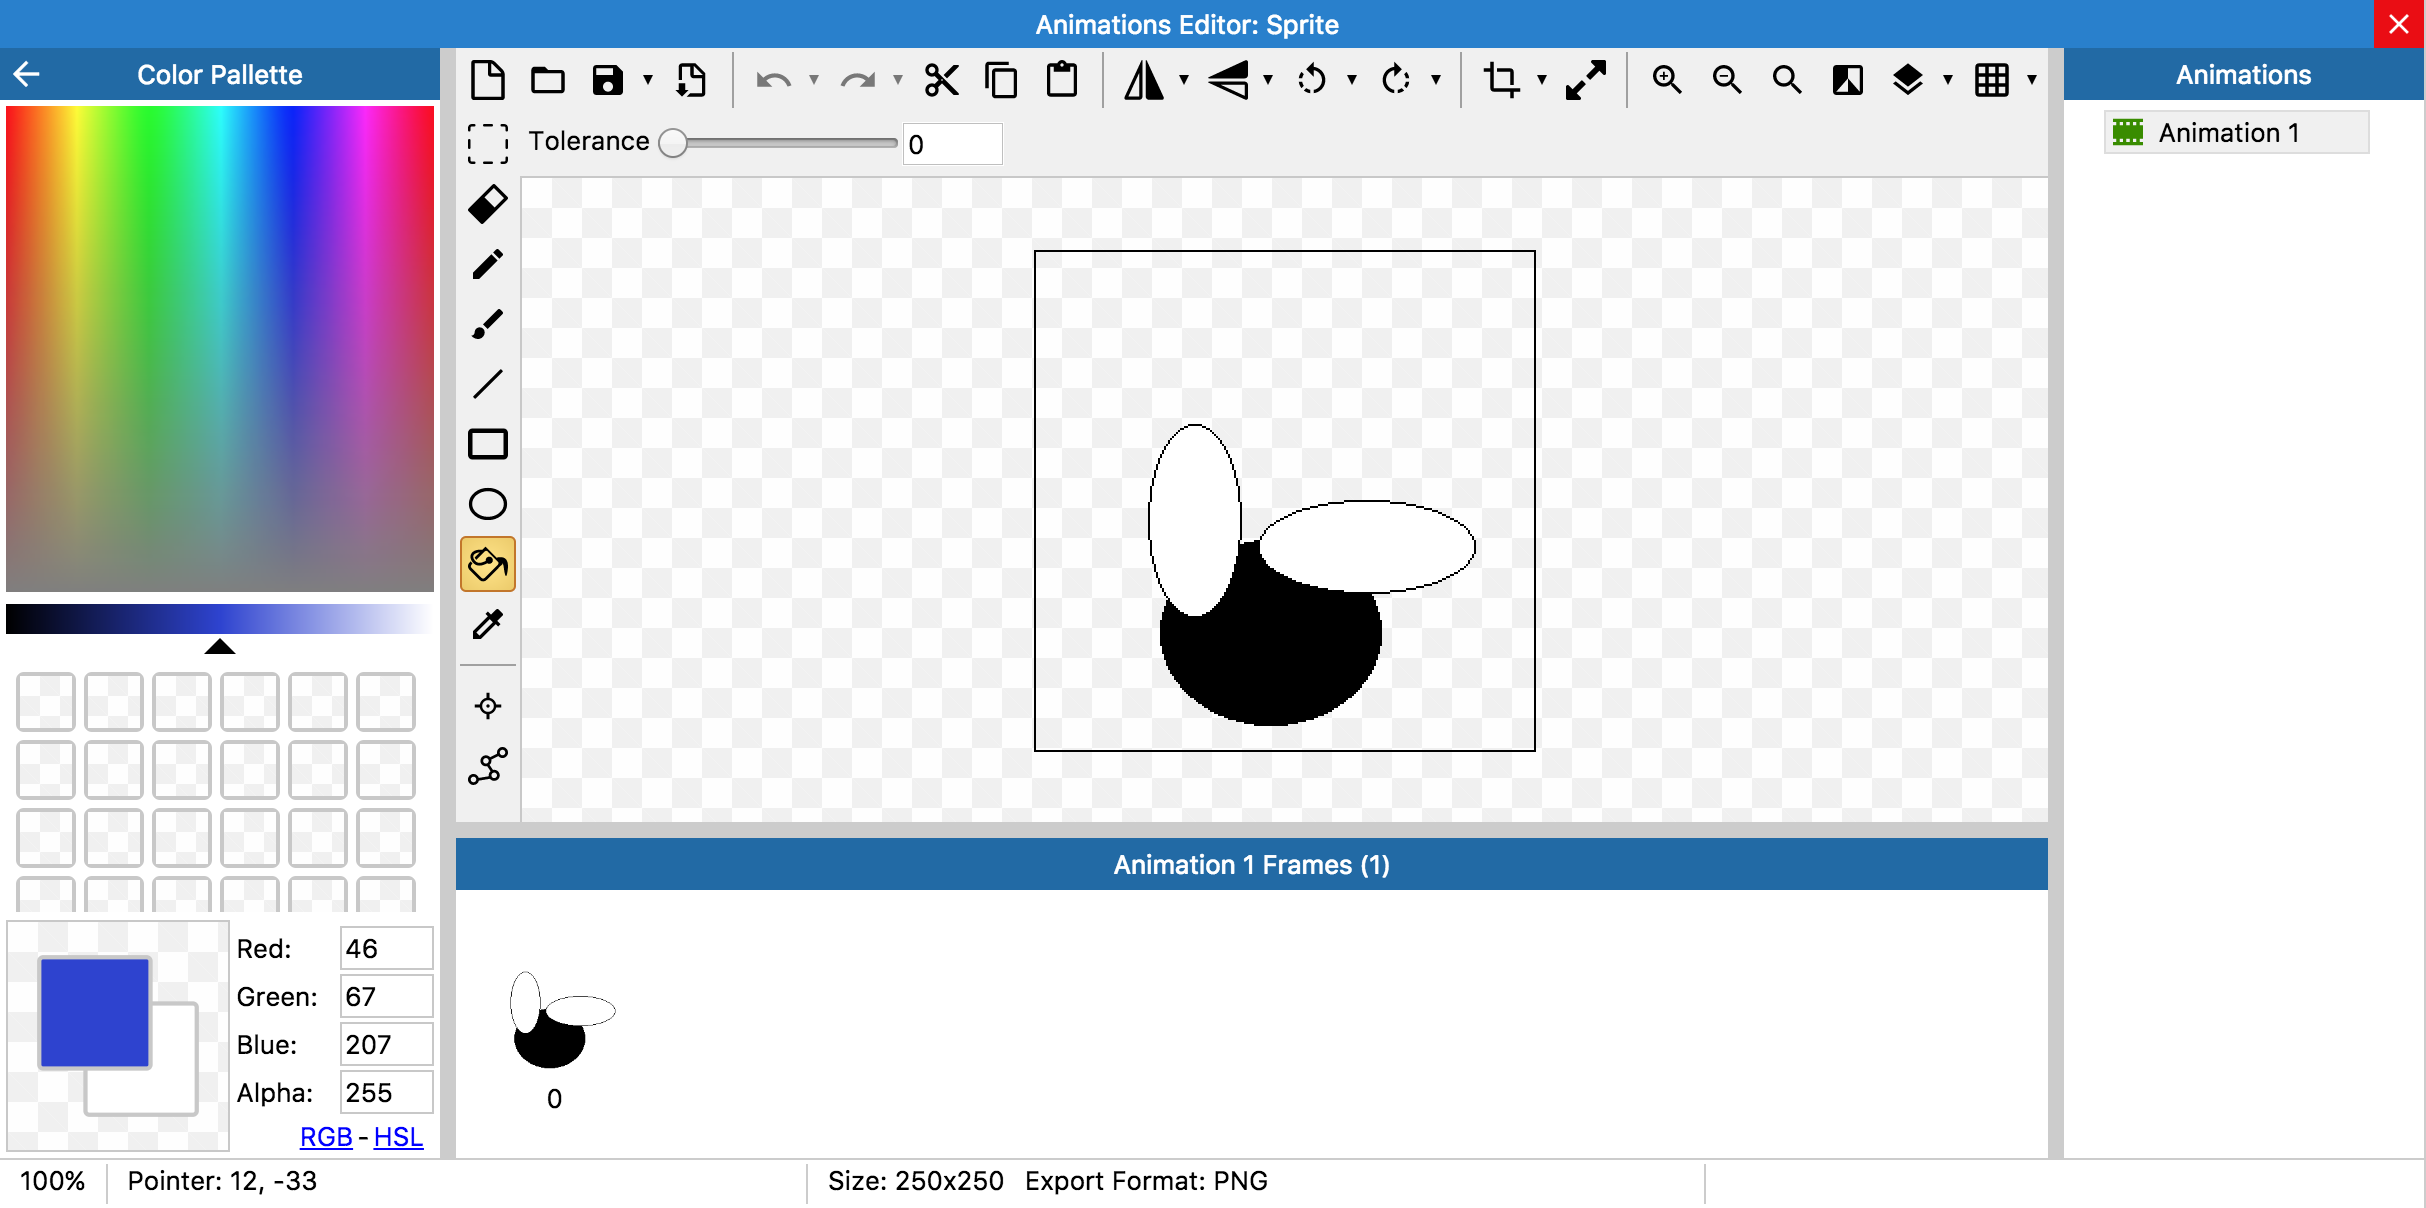This screenshot has width=2426, height=1208.
Task: Click the Zoom In magnifier icon
Action: 1666,79
